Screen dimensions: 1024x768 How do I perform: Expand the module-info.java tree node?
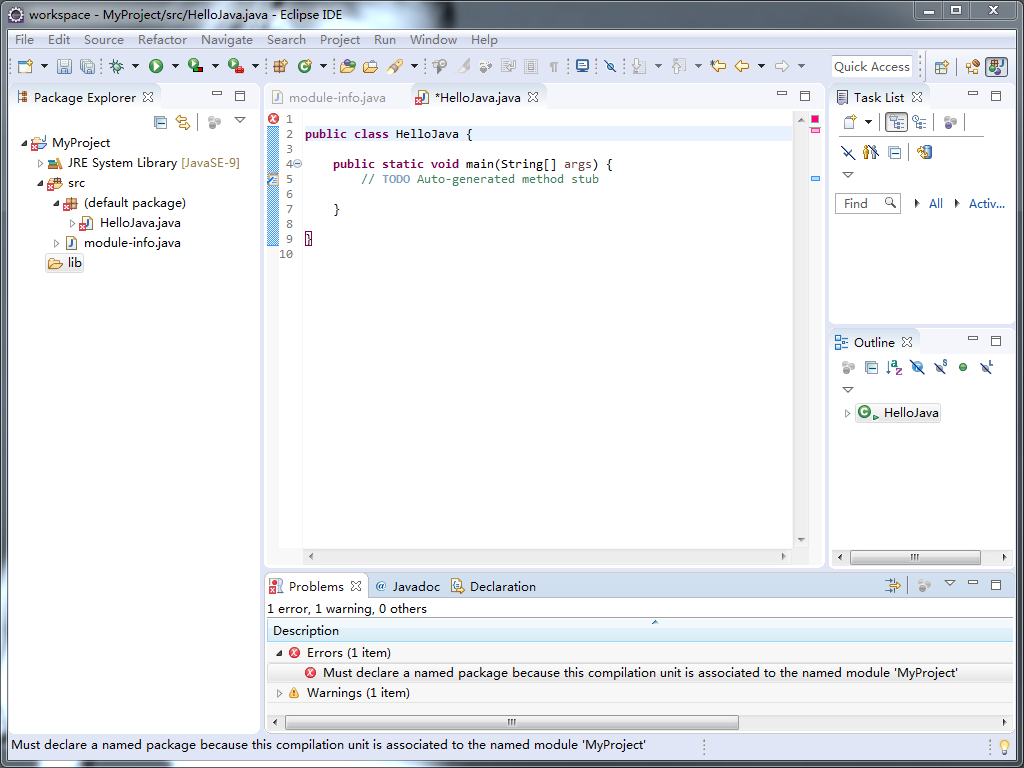[56, 244]
